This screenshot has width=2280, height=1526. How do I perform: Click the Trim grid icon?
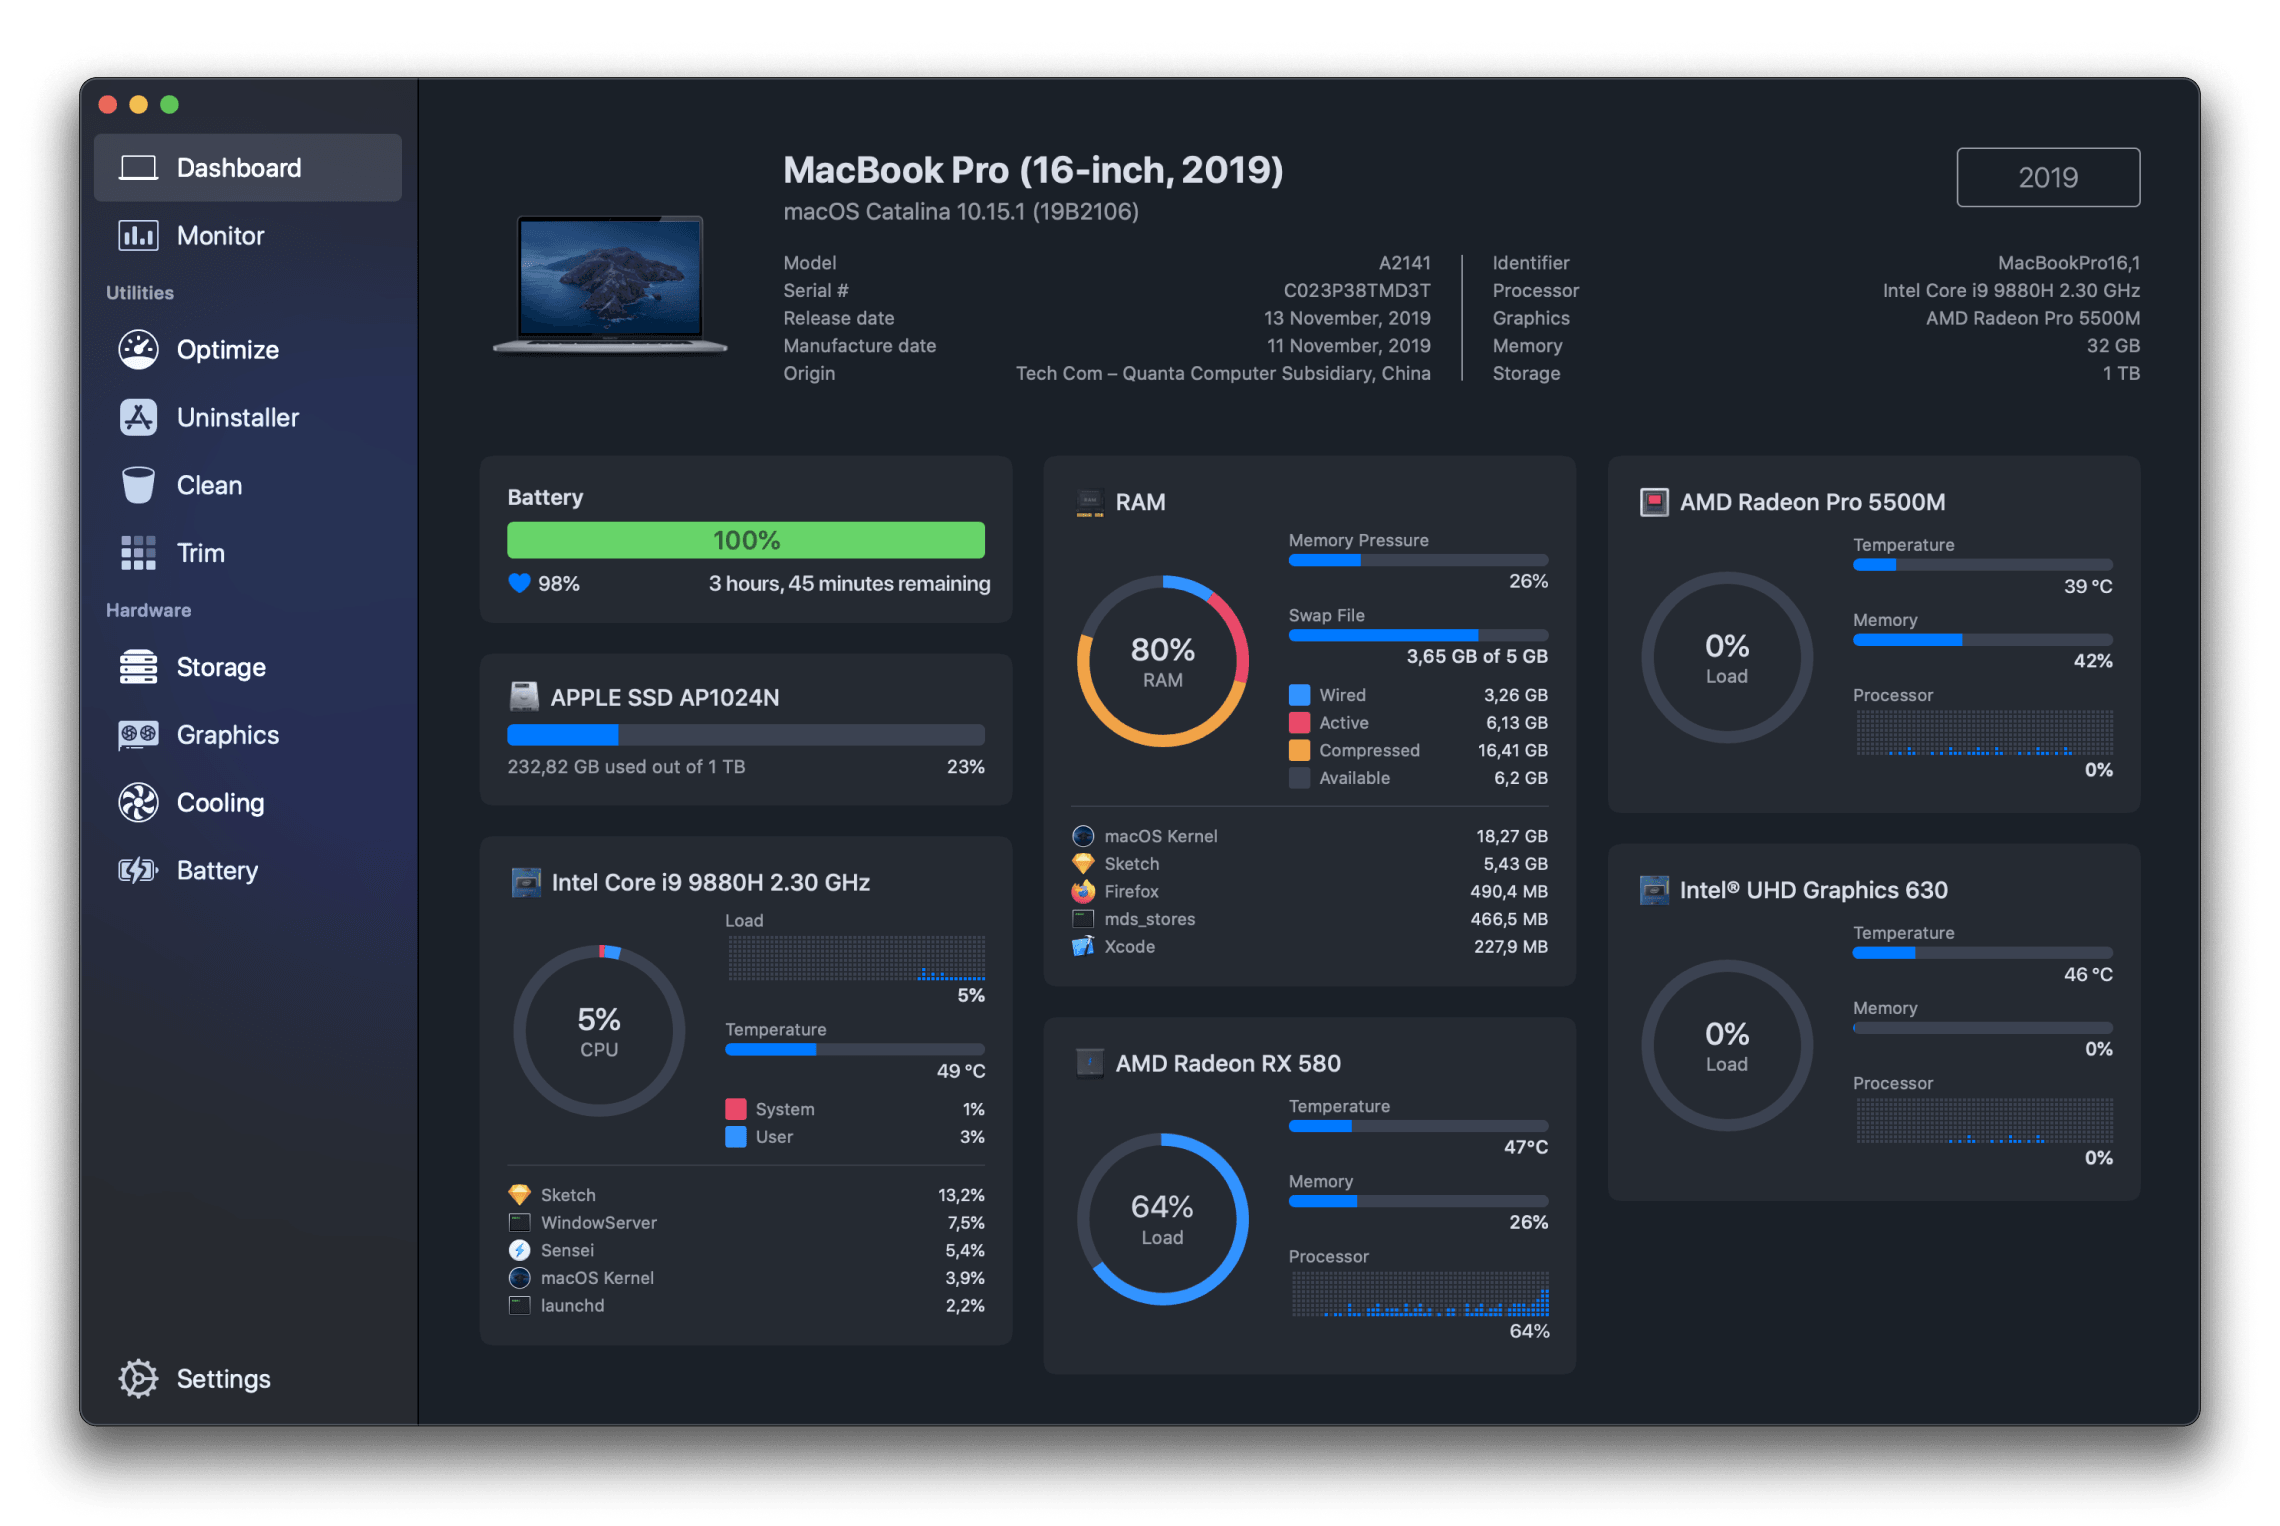138,553
